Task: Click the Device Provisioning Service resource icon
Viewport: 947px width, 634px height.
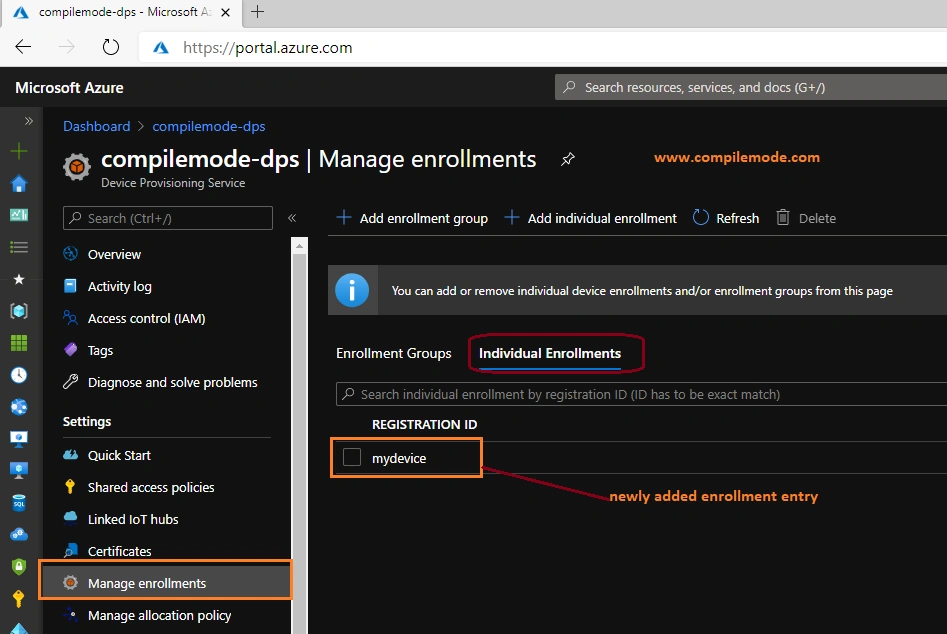Action: pyautogui.click(x=77, y=167)
